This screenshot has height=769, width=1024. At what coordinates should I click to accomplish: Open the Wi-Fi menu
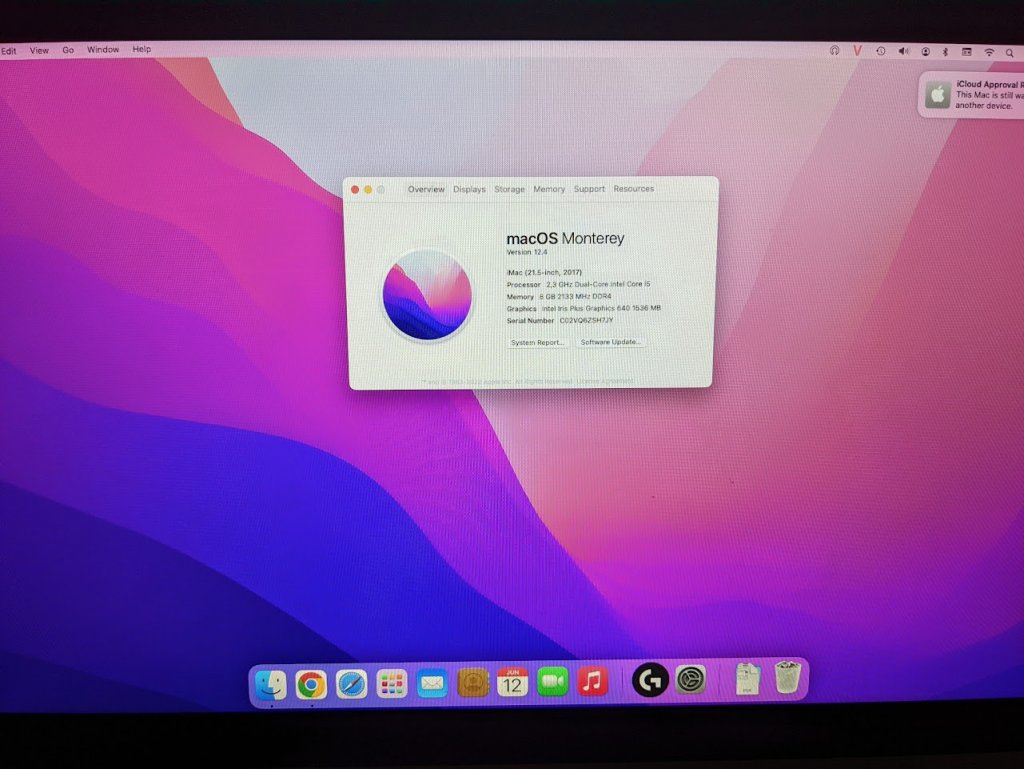point(989,52)
